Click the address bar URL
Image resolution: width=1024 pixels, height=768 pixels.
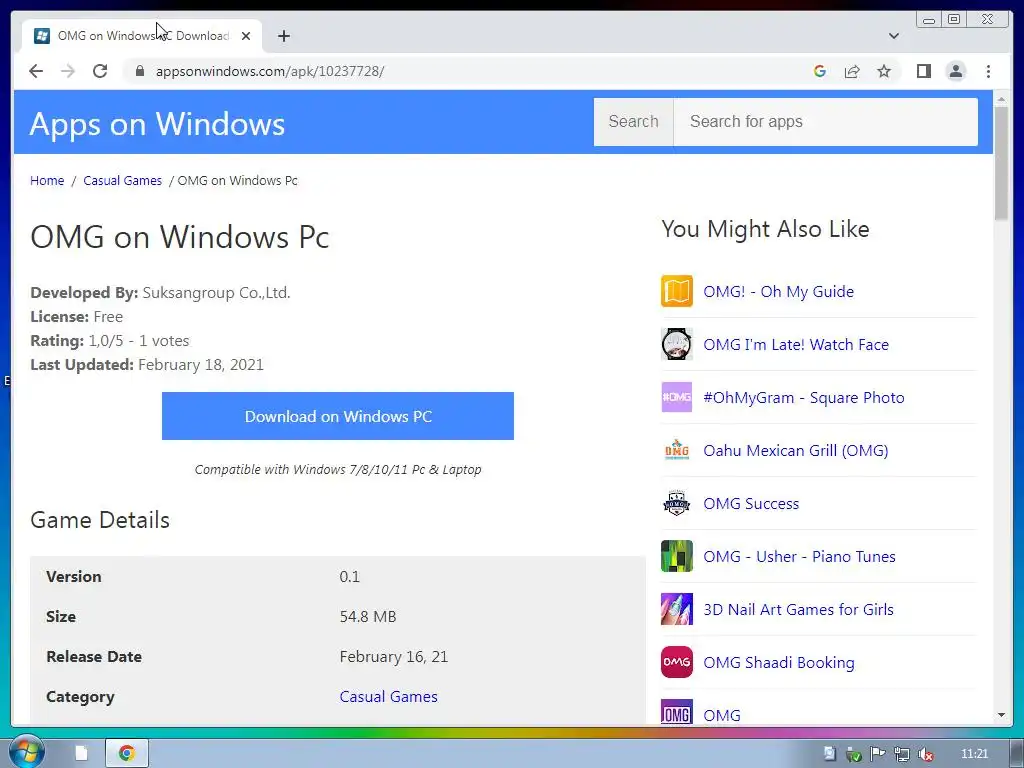(270, 71)
